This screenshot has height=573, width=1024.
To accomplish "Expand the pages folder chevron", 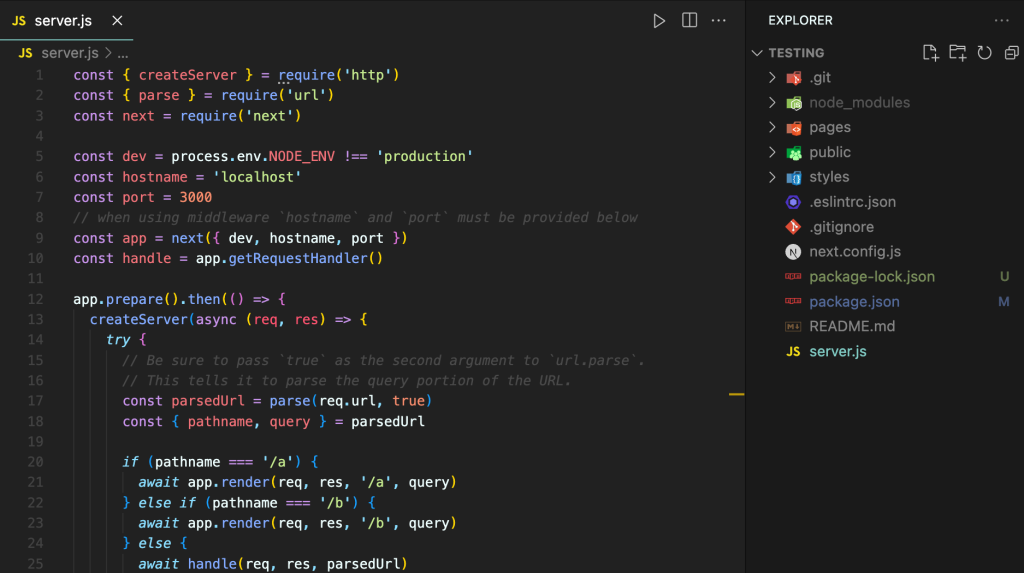I will coord(773,127).
